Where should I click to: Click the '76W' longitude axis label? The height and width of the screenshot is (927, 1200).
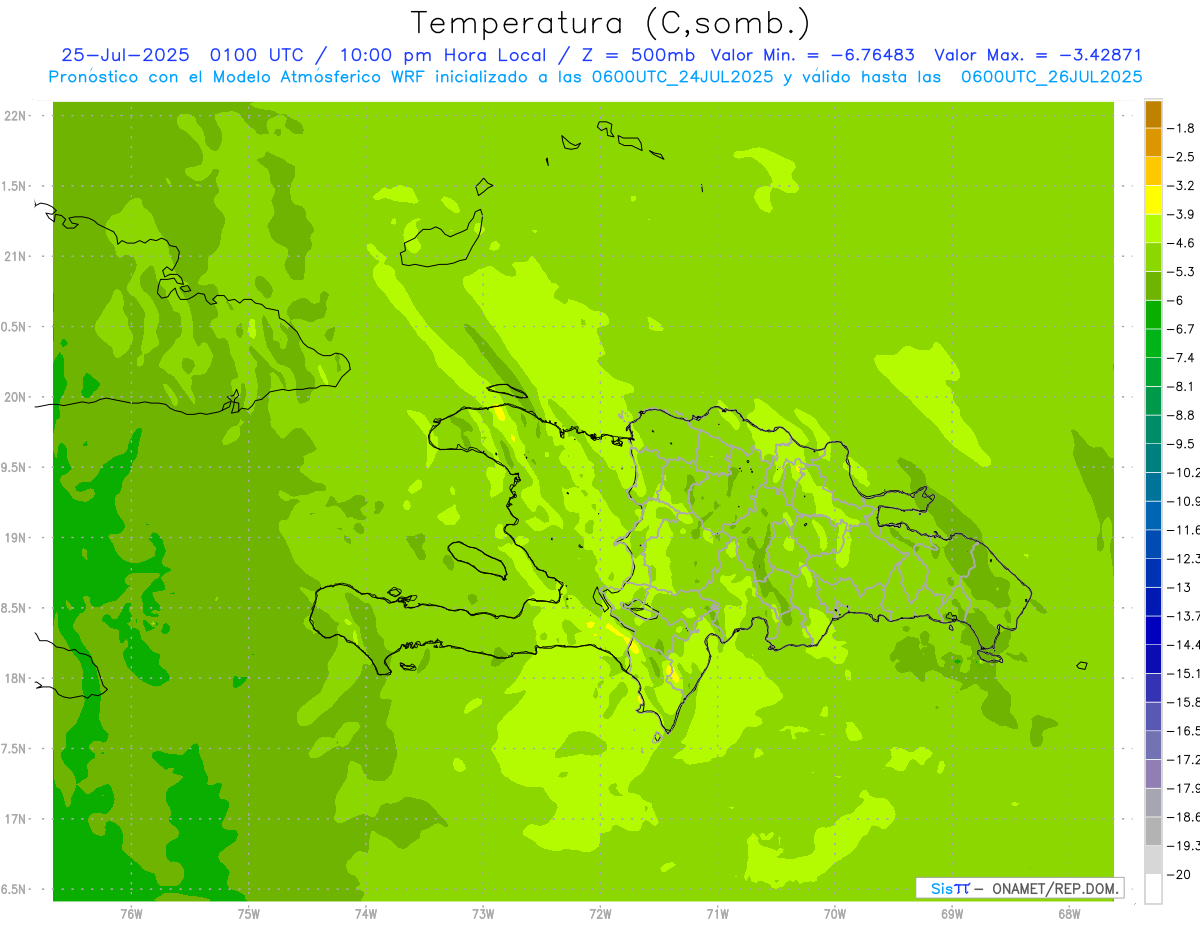(131, 914)
